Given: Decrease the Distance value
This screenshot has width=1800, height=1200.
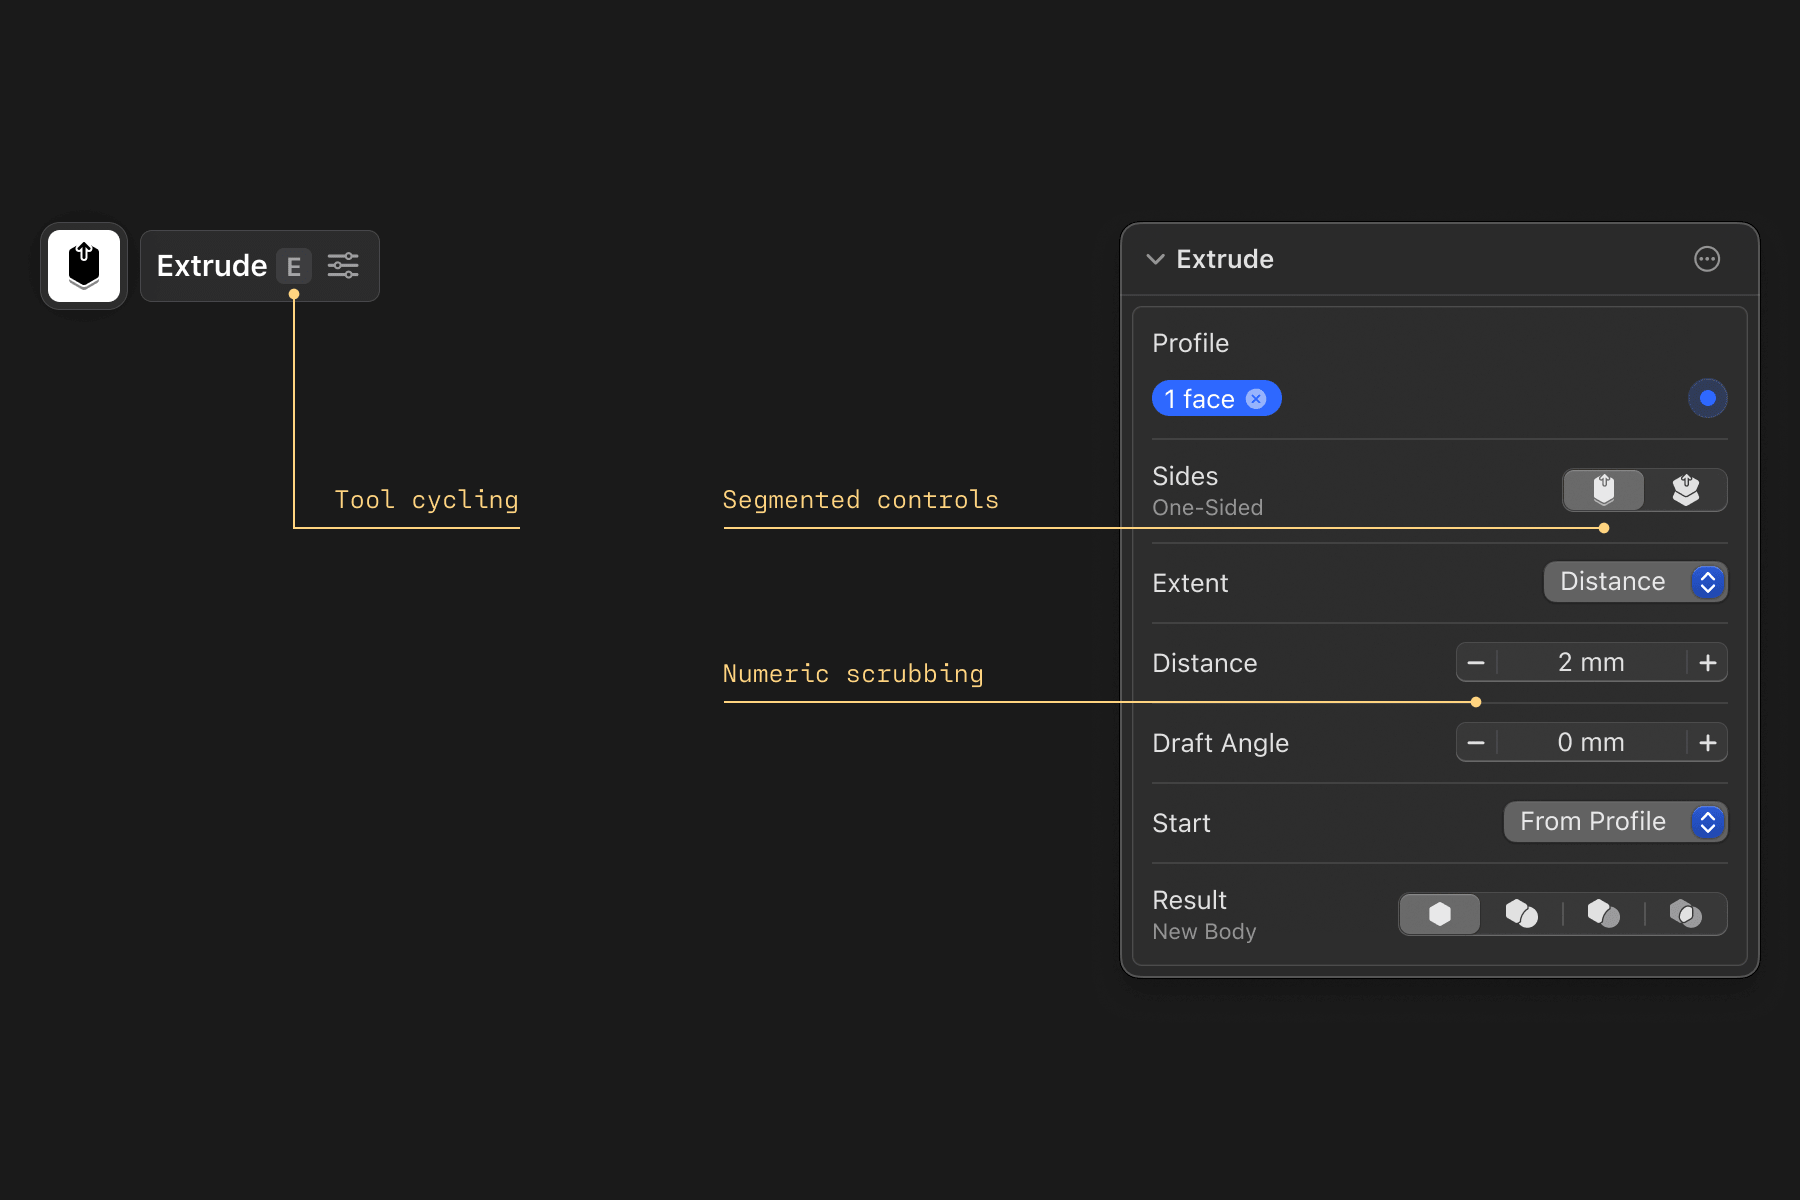Looking at the screenshot, I should click(x=1476, y=662).
